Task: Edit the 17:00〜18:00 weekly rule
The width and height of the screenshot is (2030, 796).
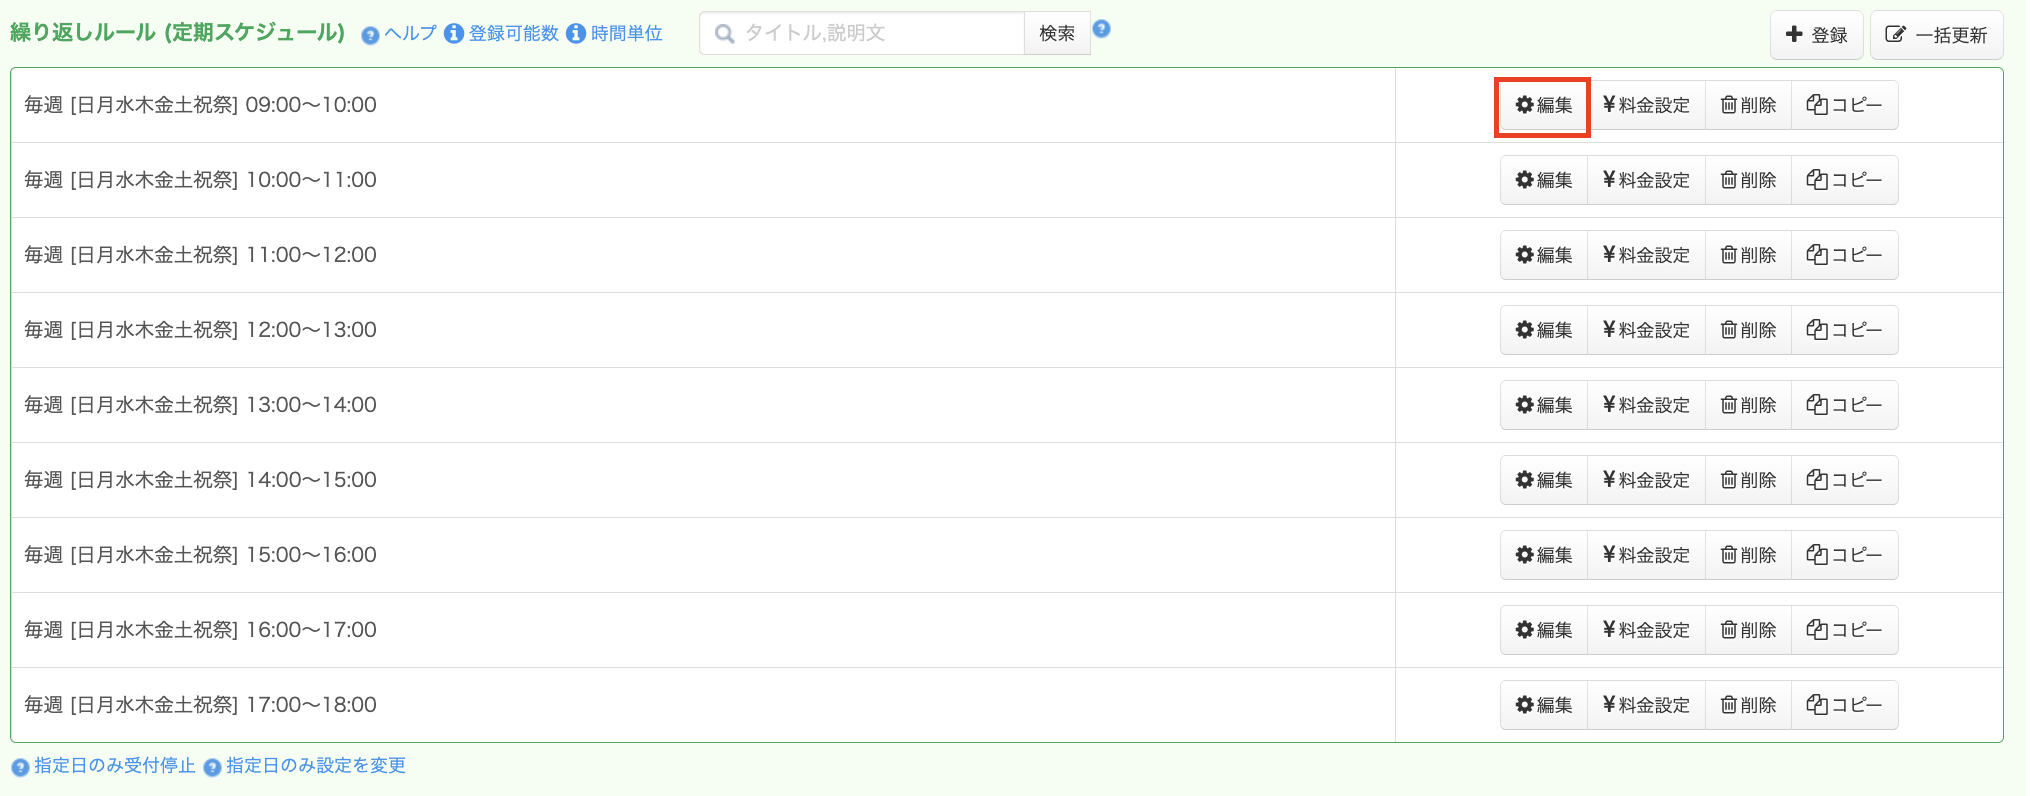Action: [x=1543, y=706]
